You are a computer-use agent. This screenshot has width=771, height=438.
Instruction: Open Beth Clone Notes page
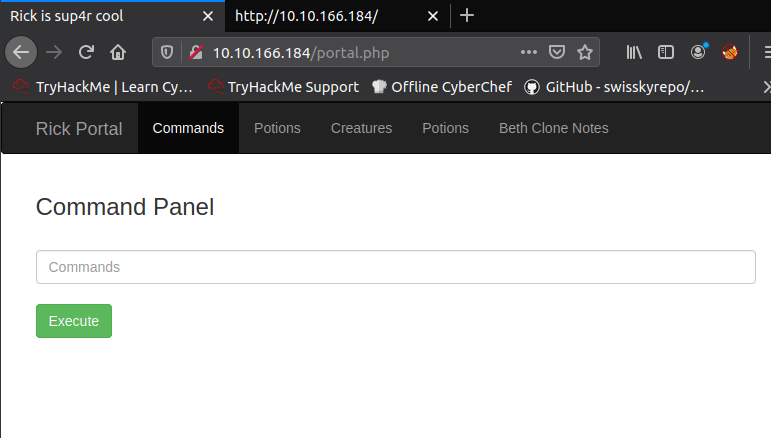553,128
